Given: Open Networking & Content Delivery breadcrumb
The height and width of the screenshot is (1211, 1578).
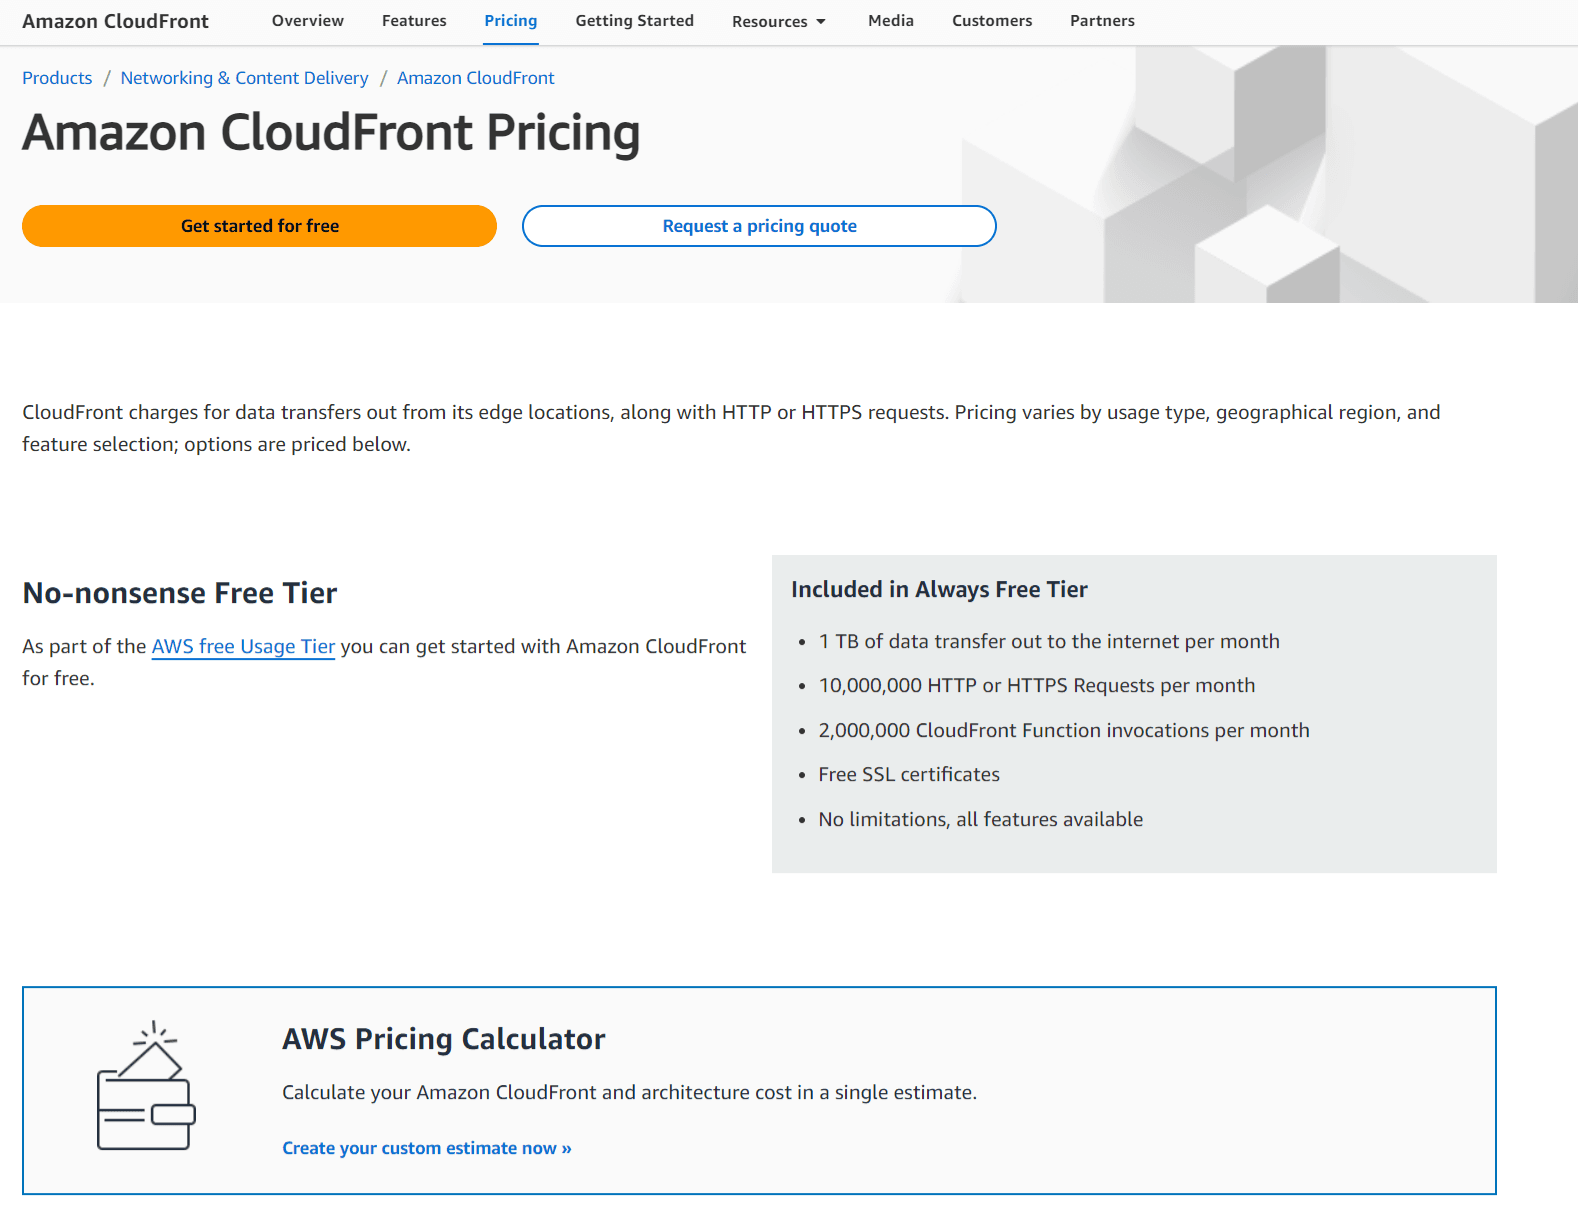Looking at the screenshot, I should pos(244,78).
